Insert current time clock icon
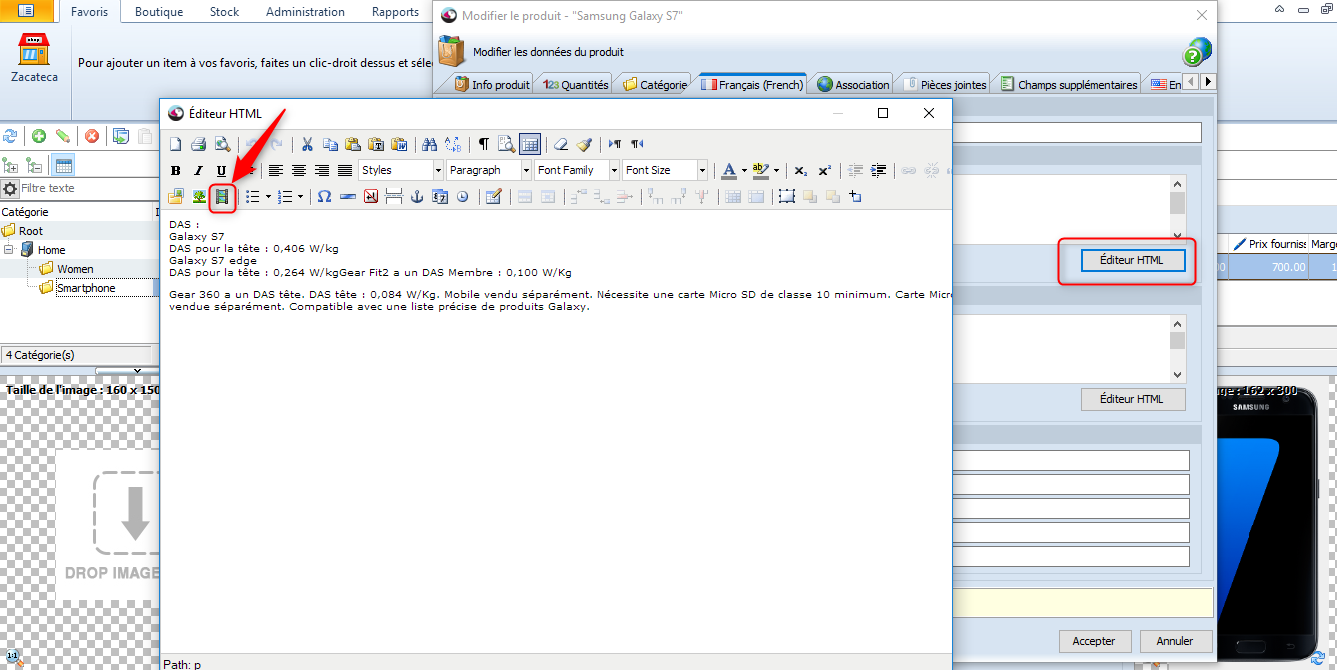Image resolution: width=1337 pixels, height=670 pixels. point(462,197)
